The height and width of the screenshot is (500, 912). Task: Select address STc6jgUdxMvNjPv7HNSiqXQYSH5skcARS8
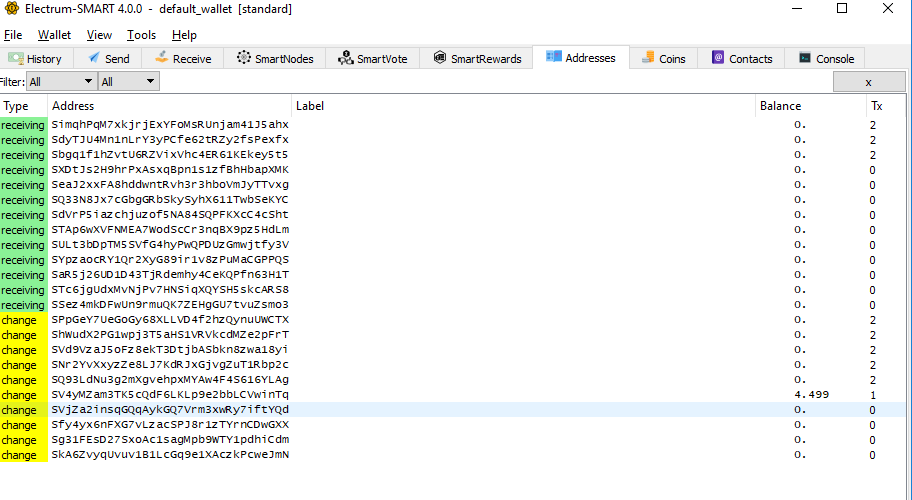(170, 290)
